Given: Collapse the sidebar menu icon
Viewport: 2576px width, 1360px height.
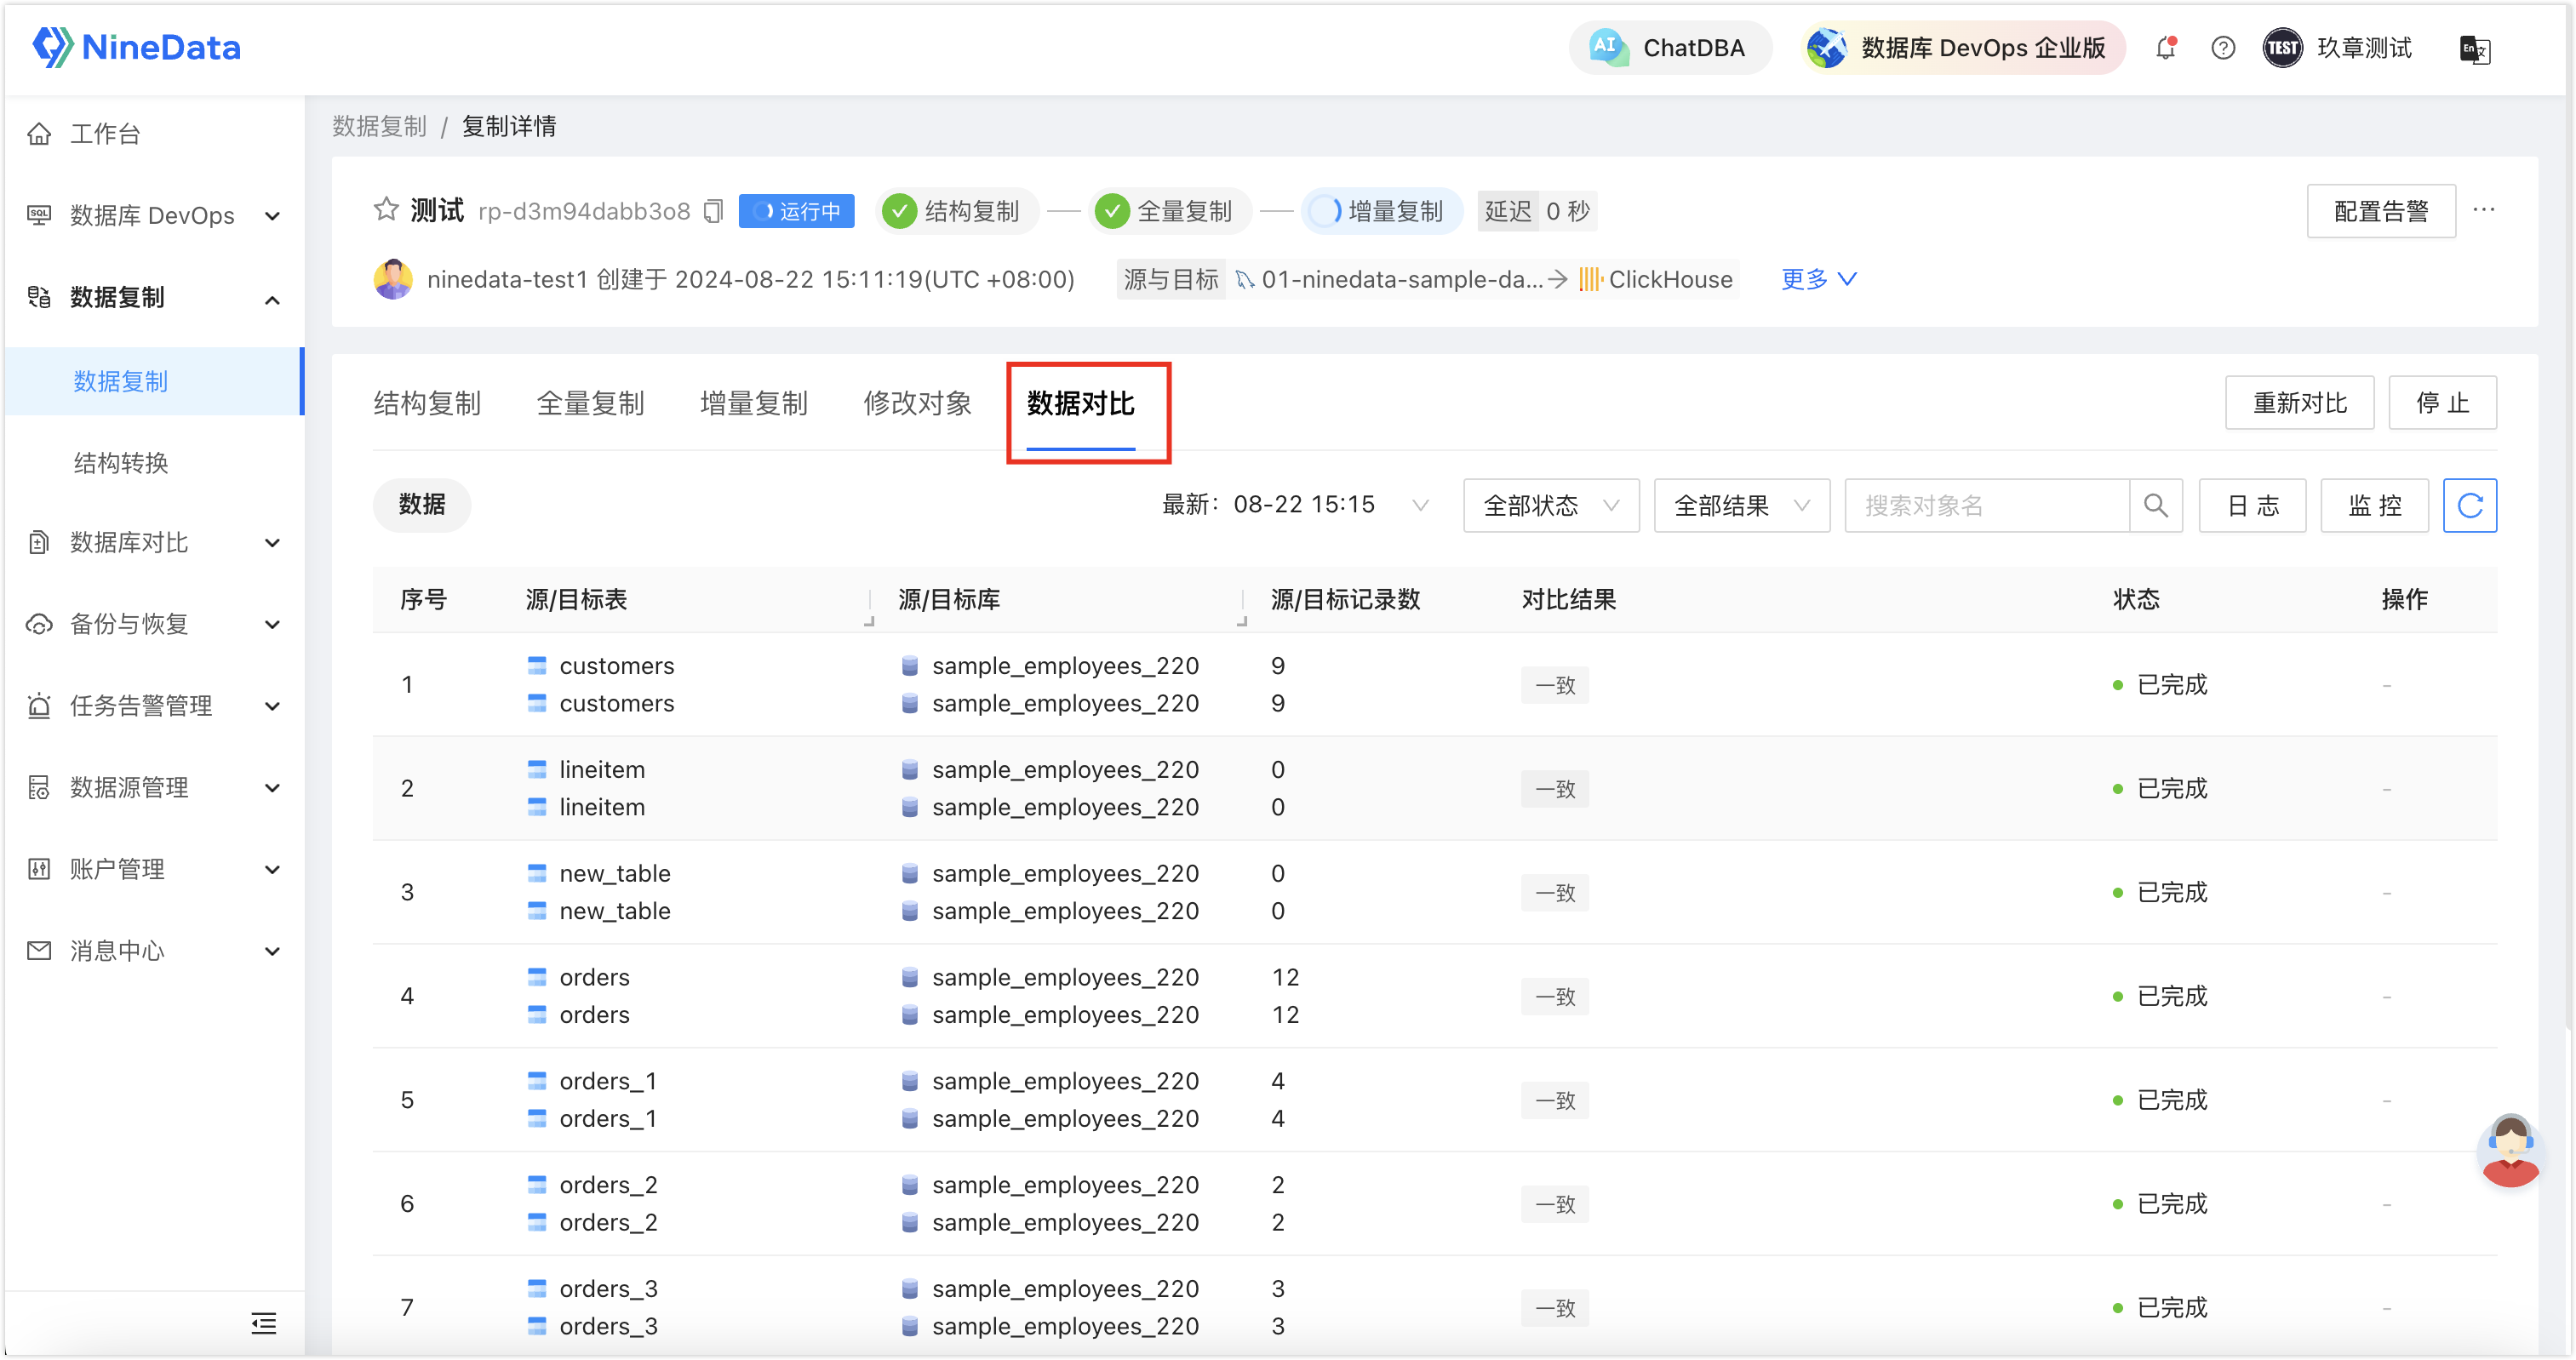Looking at the screenshot, I should [x=264, y=1323].
